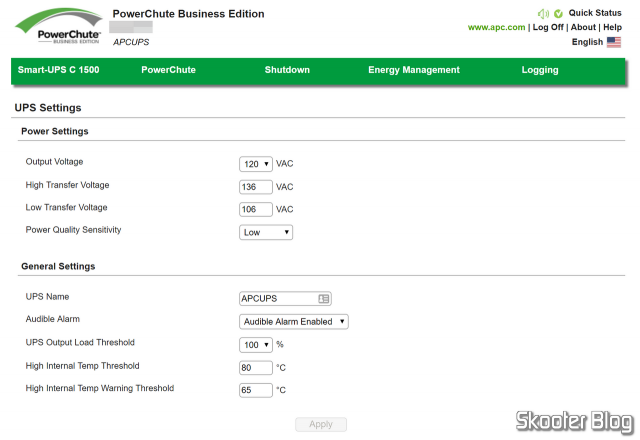The width and height of the screenshot is (640, 440).
Task: Click the green checkmark status icon
Action: [x=558, y=14]
